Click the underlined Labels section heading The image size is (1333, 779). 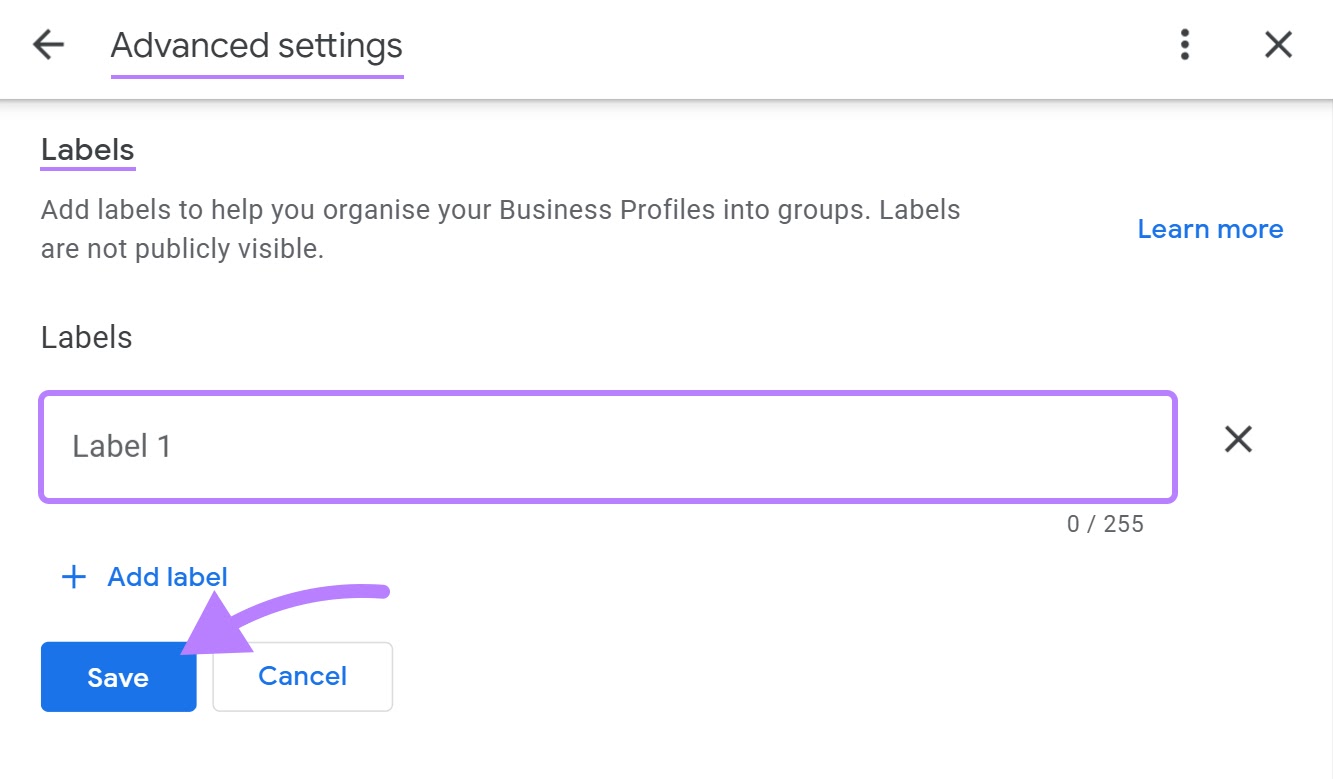(87, 150)
